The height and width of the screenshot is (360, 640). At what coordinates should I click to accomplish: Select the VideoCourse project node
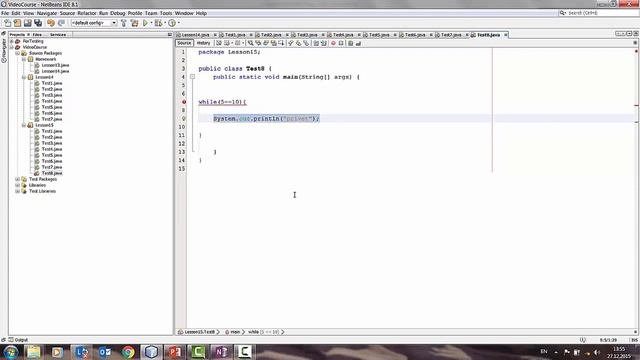coord(35,47)
